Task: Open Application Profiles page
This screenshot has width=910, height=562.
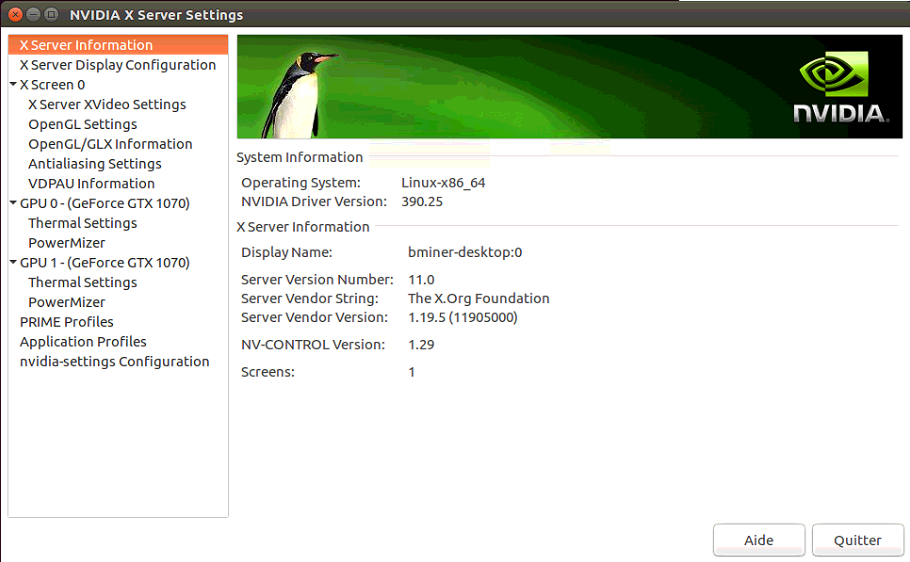Action: (x=83, y=341)
